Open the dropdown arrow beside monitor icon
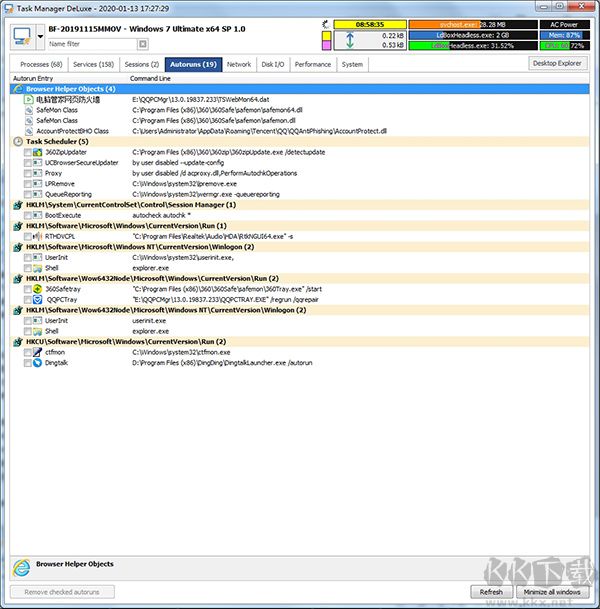The image size is (600, 609). 40,37
